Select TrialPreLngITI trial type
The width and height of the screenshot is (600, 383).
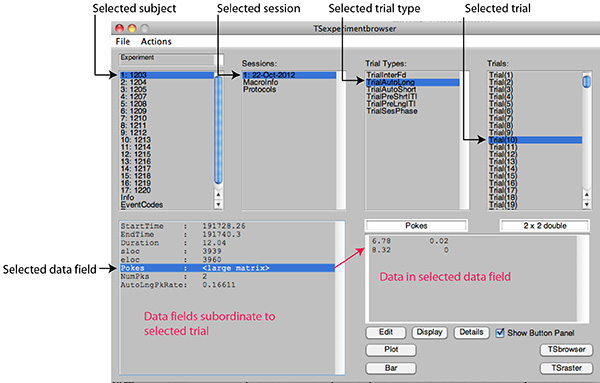(x=412, y=104)
